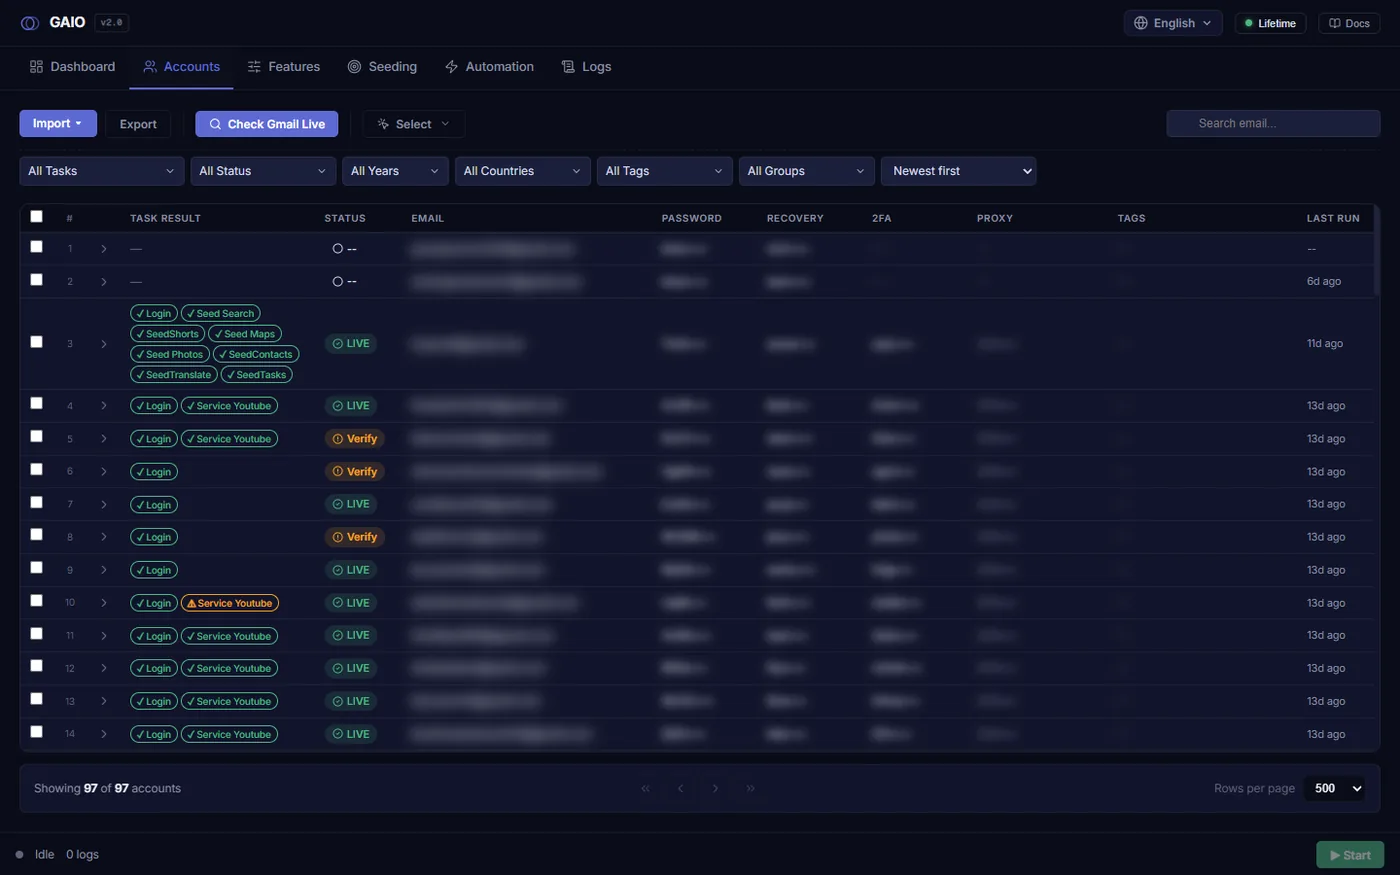The height and width of the screenshot is (875, 1400).
Task: Open the Logs tab
Action: pyautogui.click(x=586, y=67)
